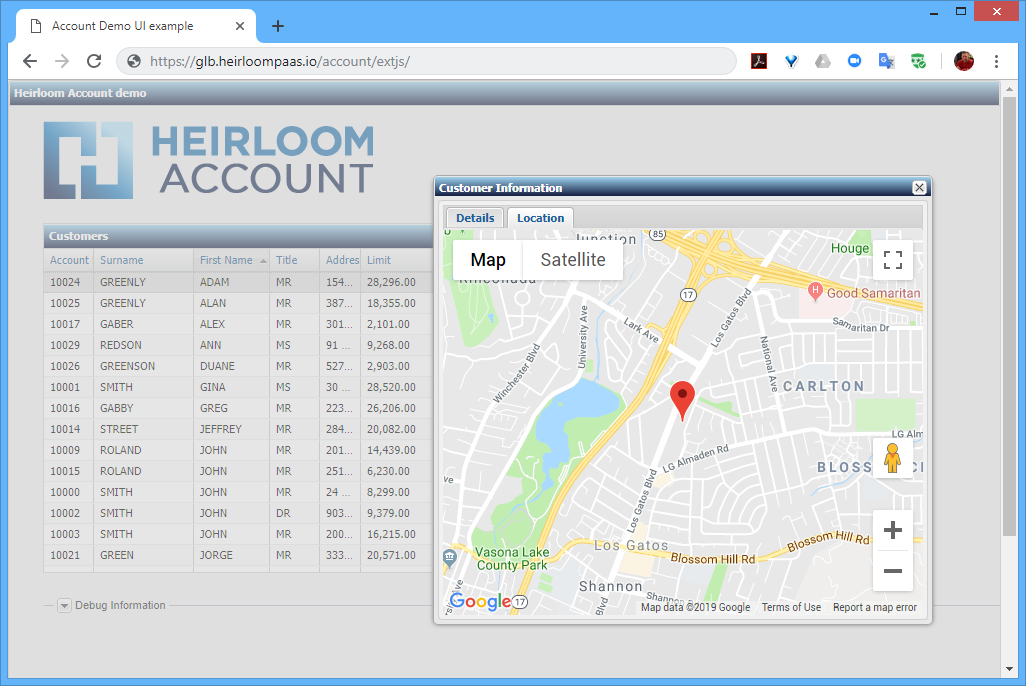Sort customers by First Name column
Image resolution: width=1026 pixels, height=686 pixels.
232,260
